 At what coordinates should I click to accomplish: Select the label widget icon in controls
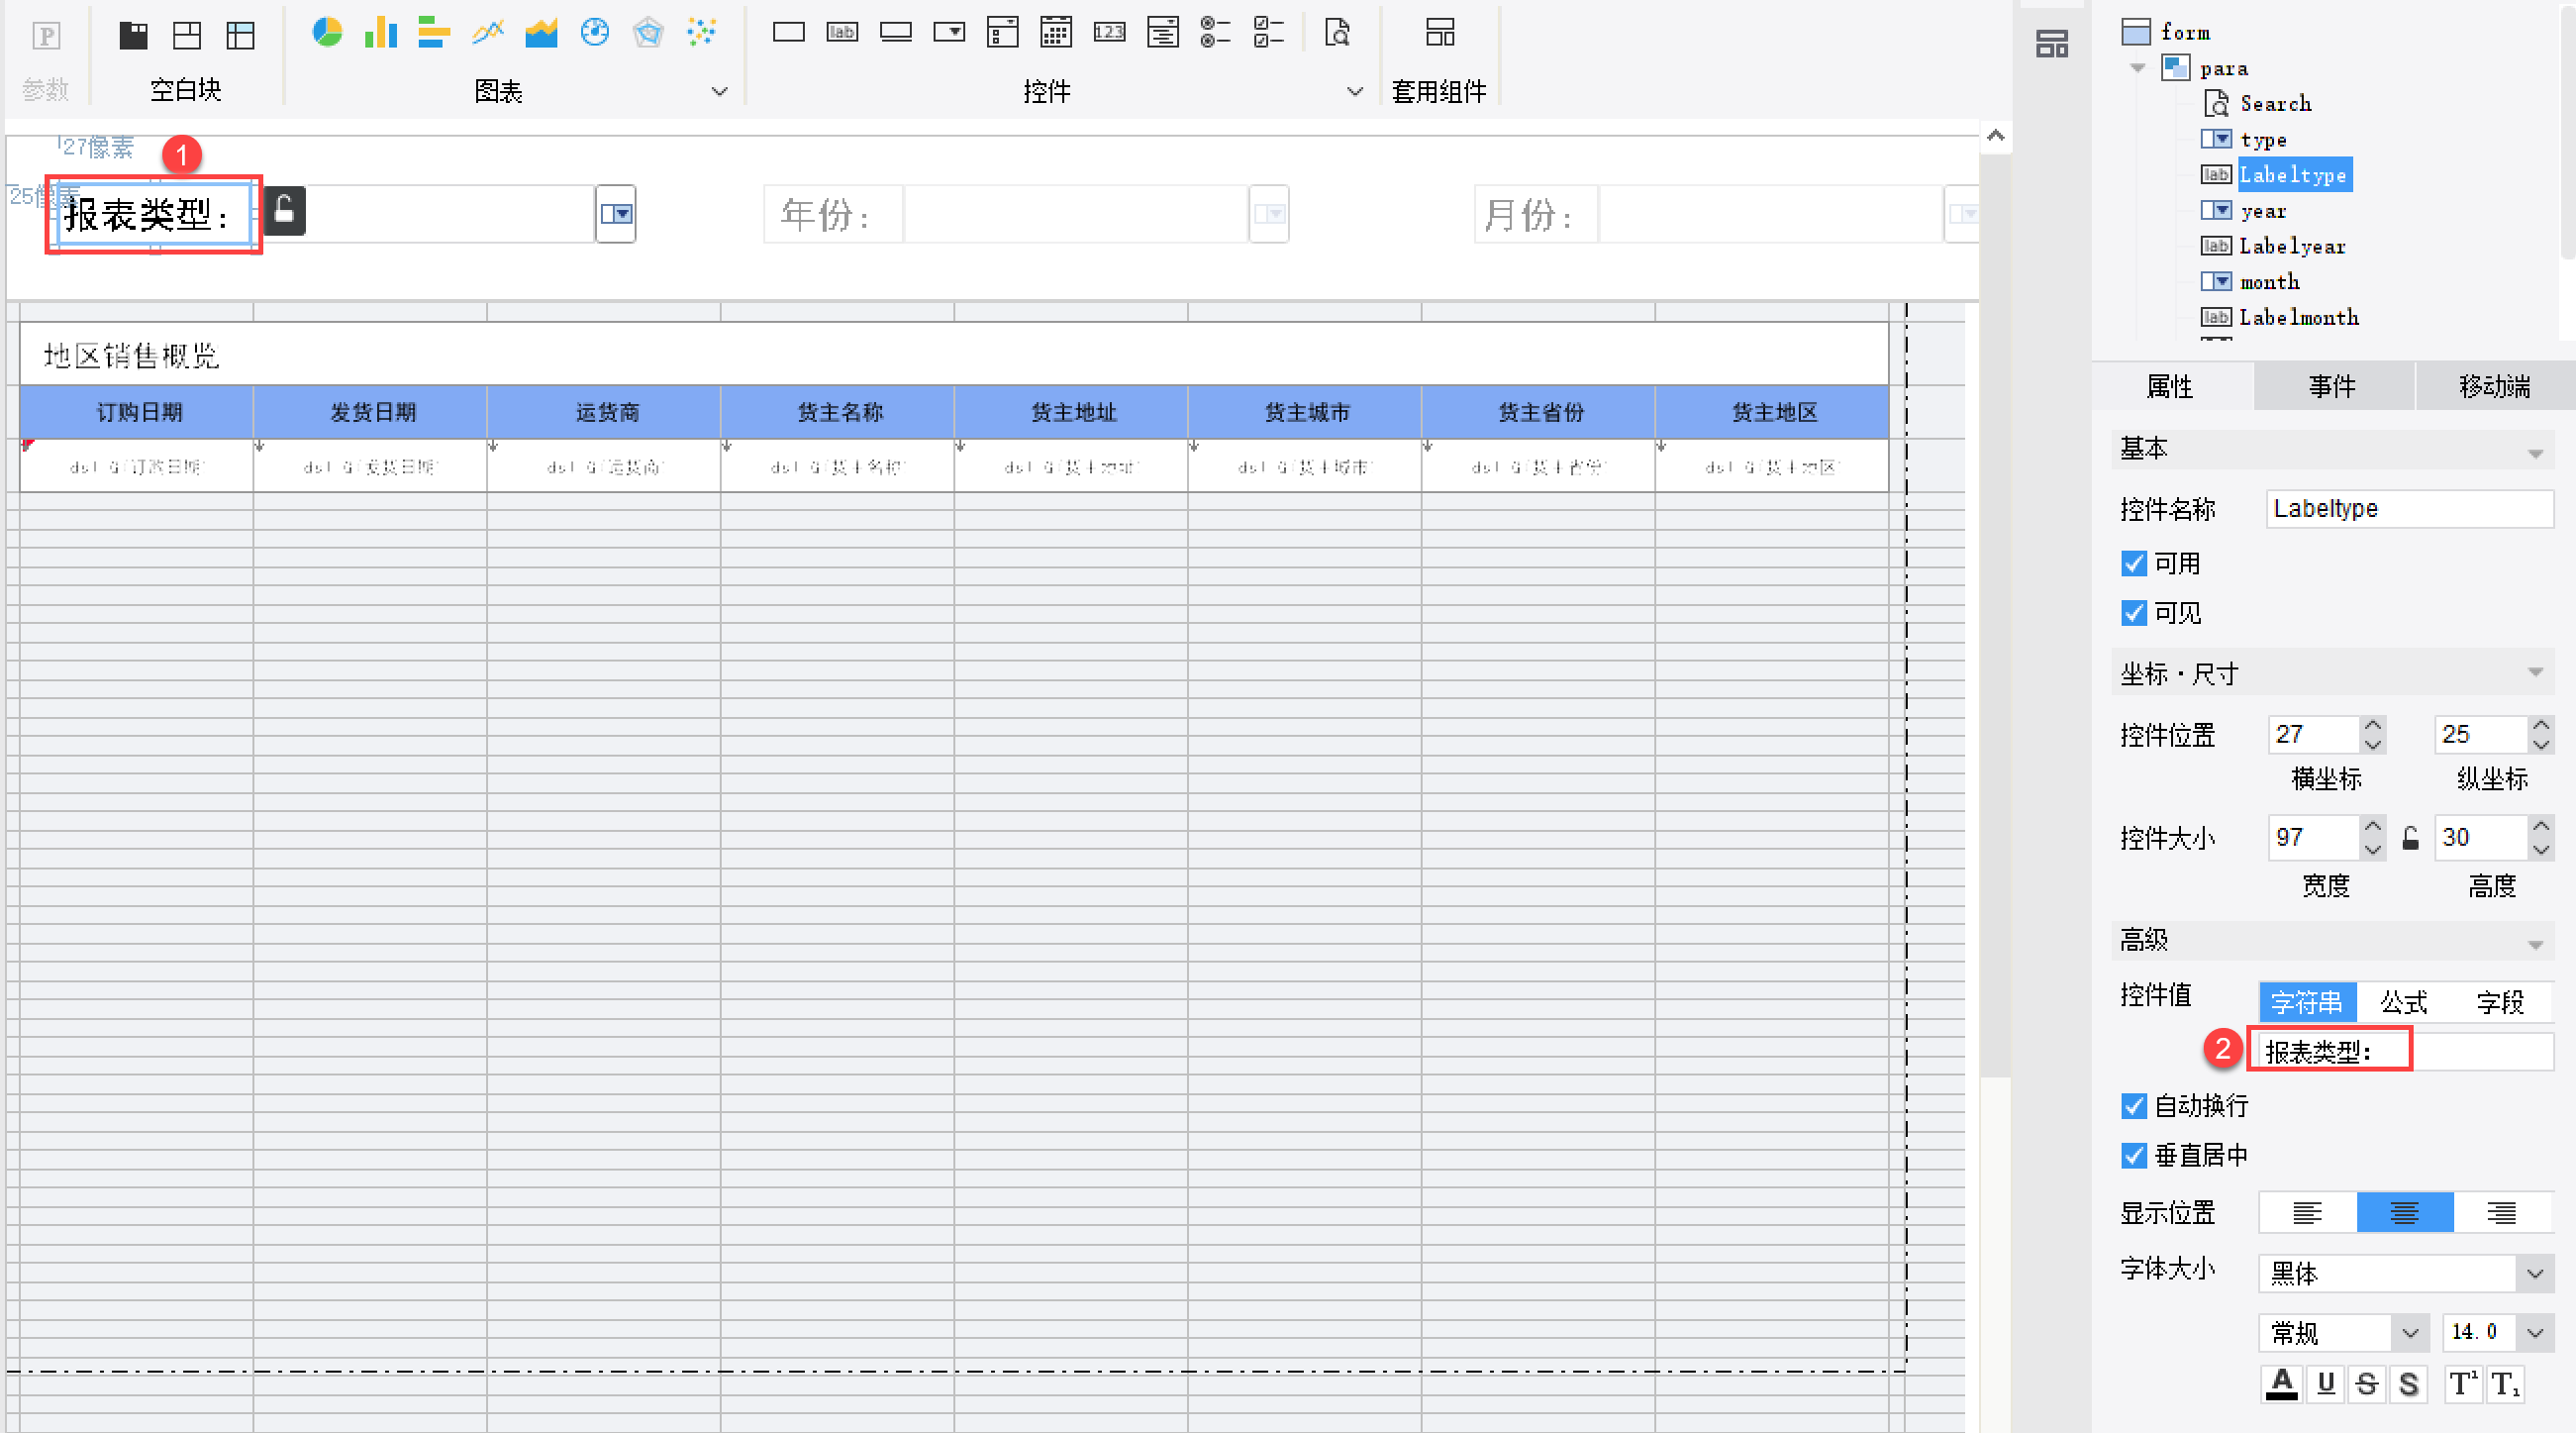tap(842, 33)
